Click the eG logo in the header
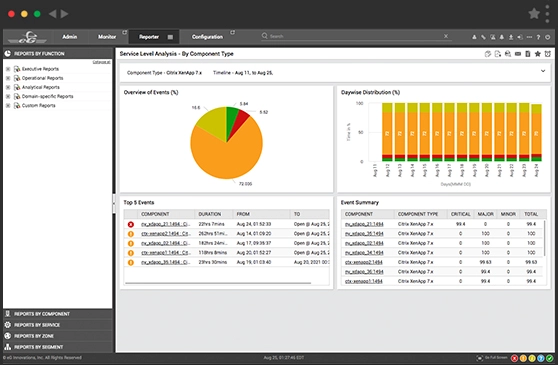558x365 pixels. click(x=28, y=37)
